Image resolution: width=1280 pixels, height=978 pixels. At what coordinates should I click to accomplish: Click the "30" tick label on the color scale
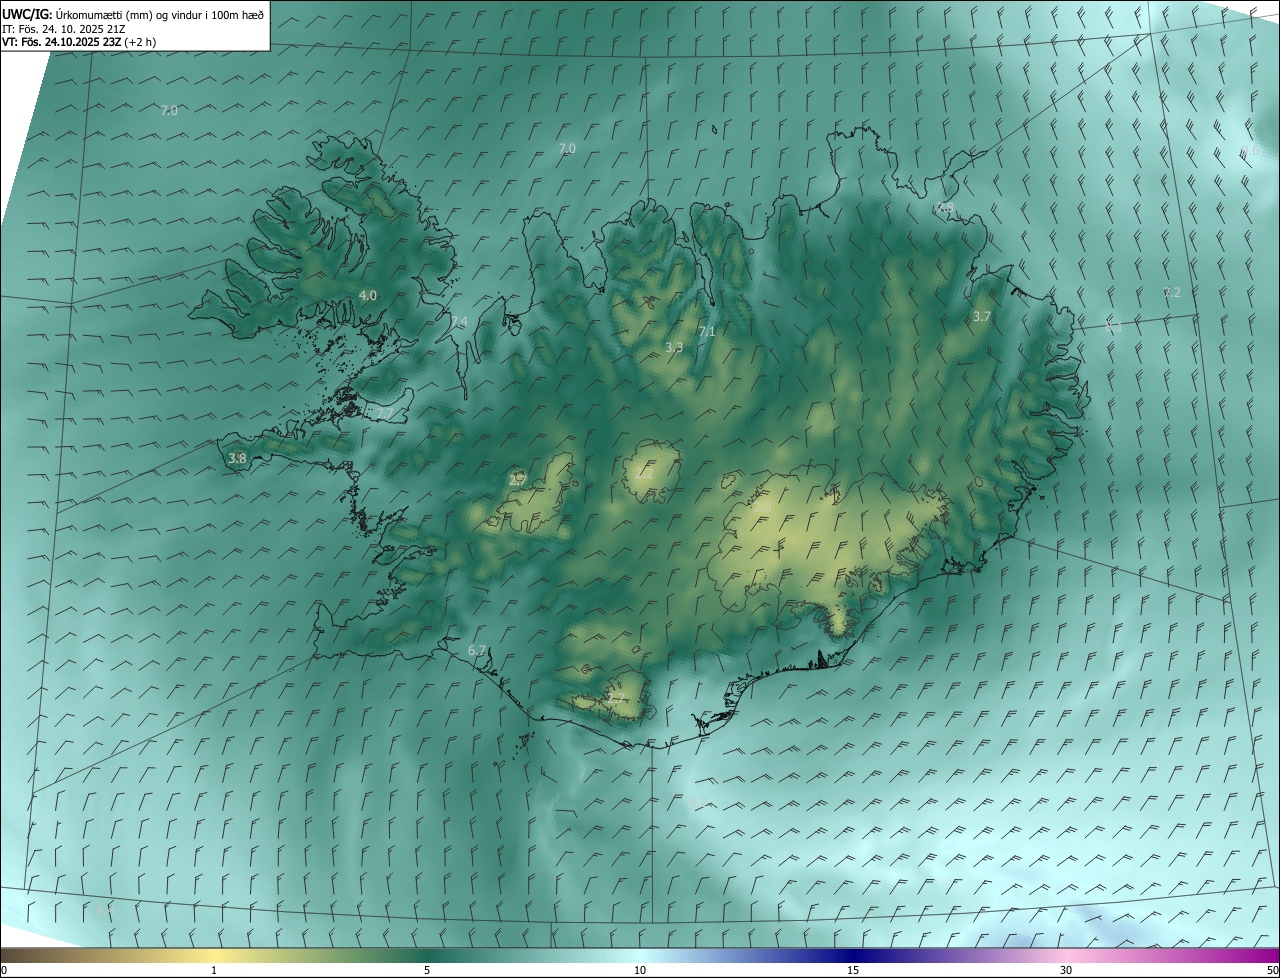click(1066, 970)
